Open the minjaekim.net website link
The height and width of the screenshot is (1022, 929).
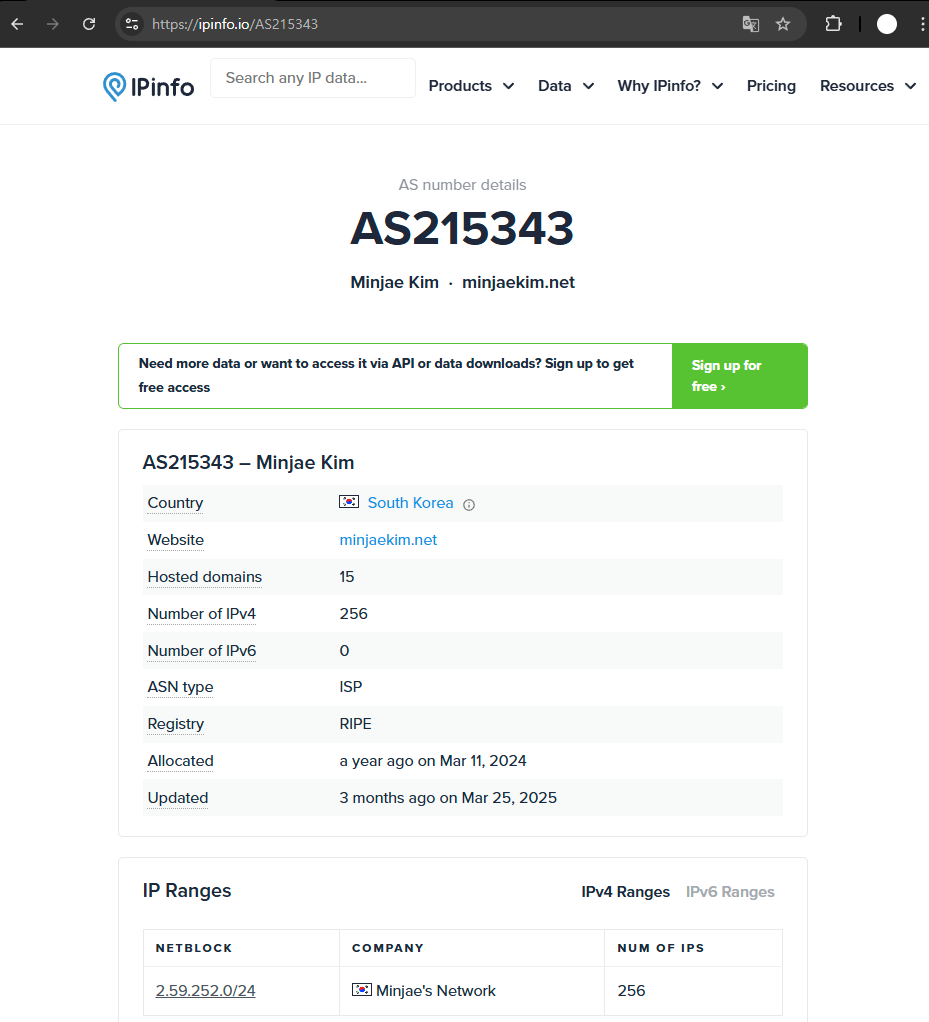click(x=388, y=540)
